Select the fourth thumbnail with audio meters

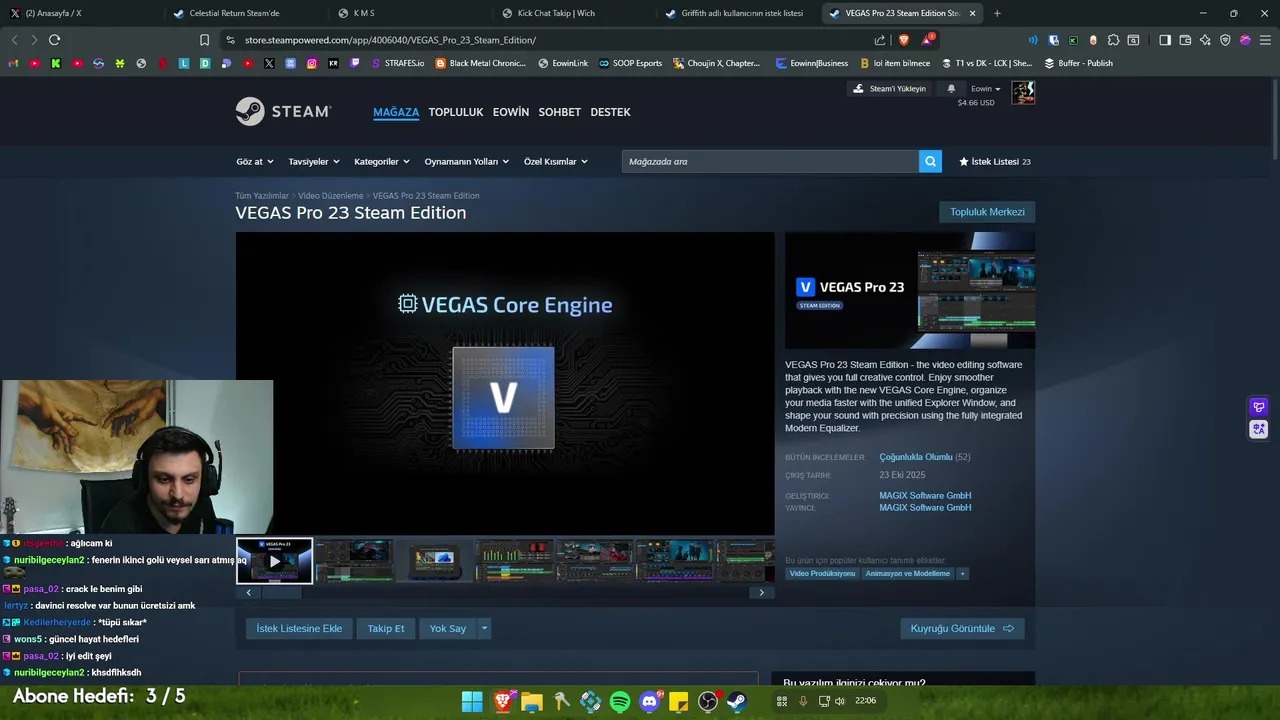(x=515, y=560)
